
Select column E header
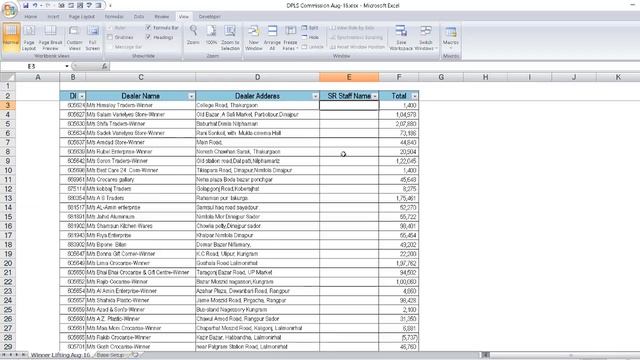tap(349, 77)
